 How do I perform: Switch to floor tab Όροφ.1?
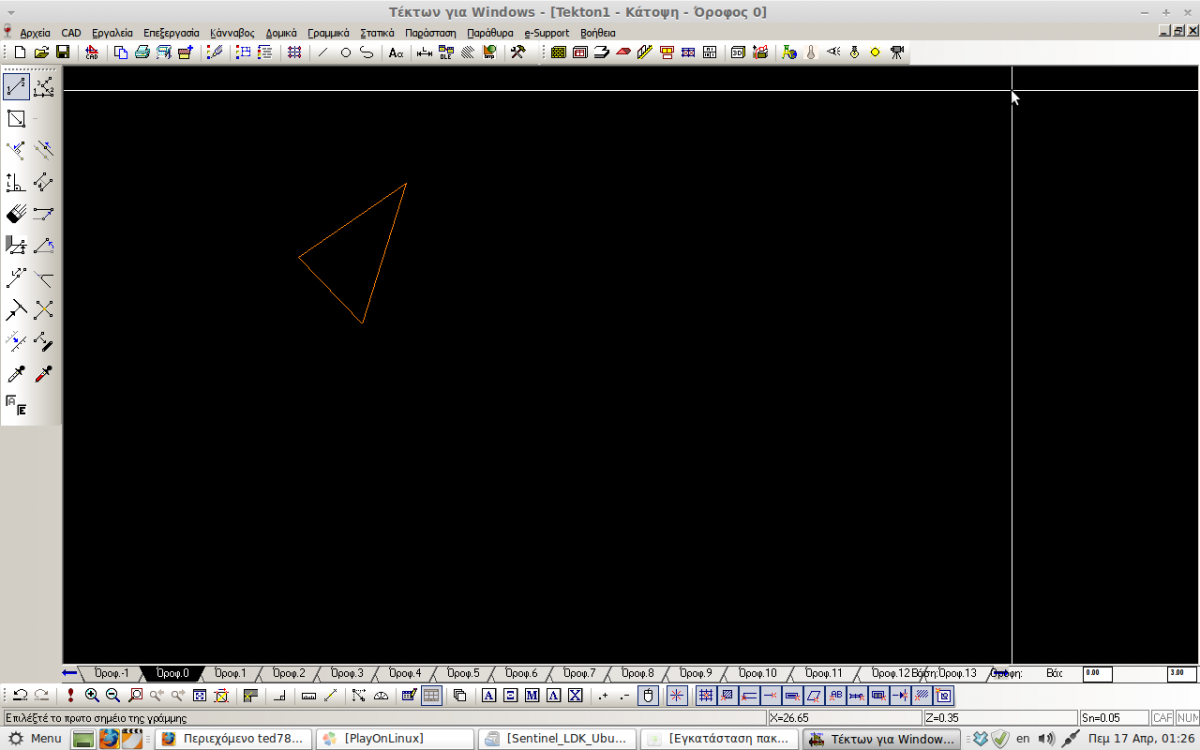pos(230,673)
